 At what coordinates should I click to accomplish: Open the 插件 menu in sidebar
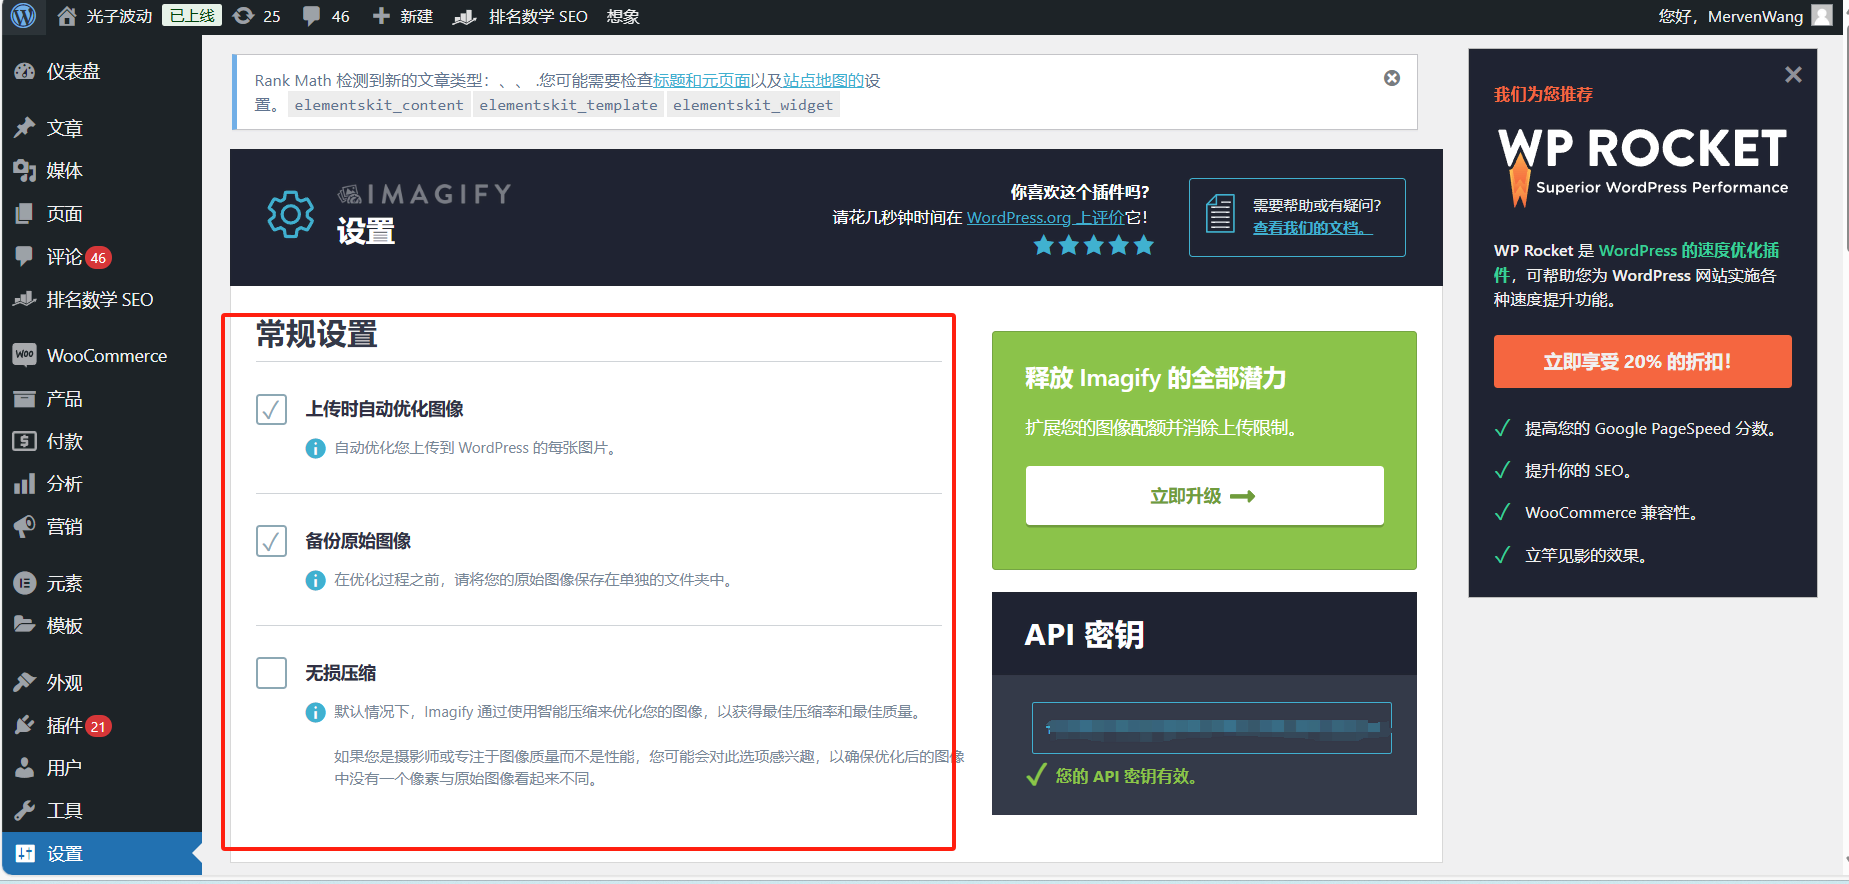[x=64, y=726]
